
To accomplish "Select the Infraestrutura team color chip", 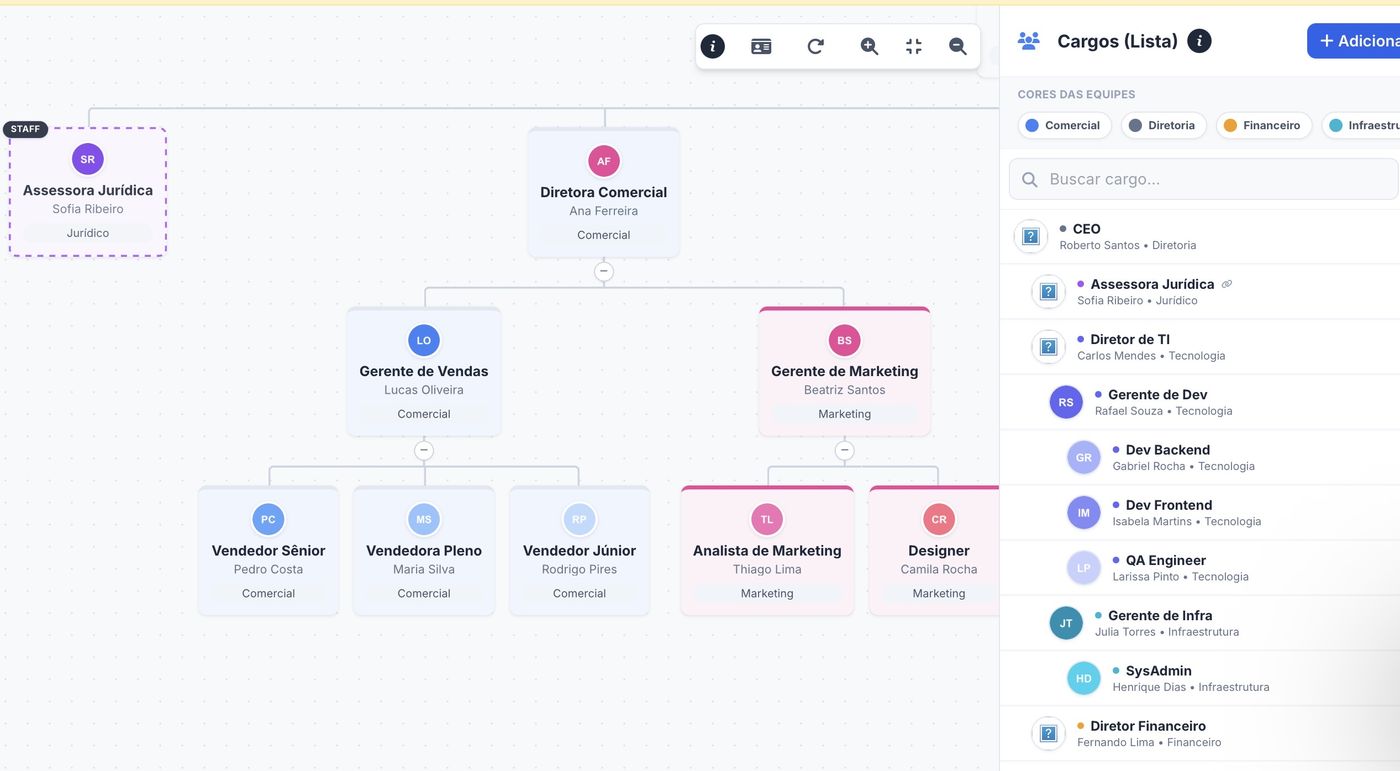I will pos(1361,125).
